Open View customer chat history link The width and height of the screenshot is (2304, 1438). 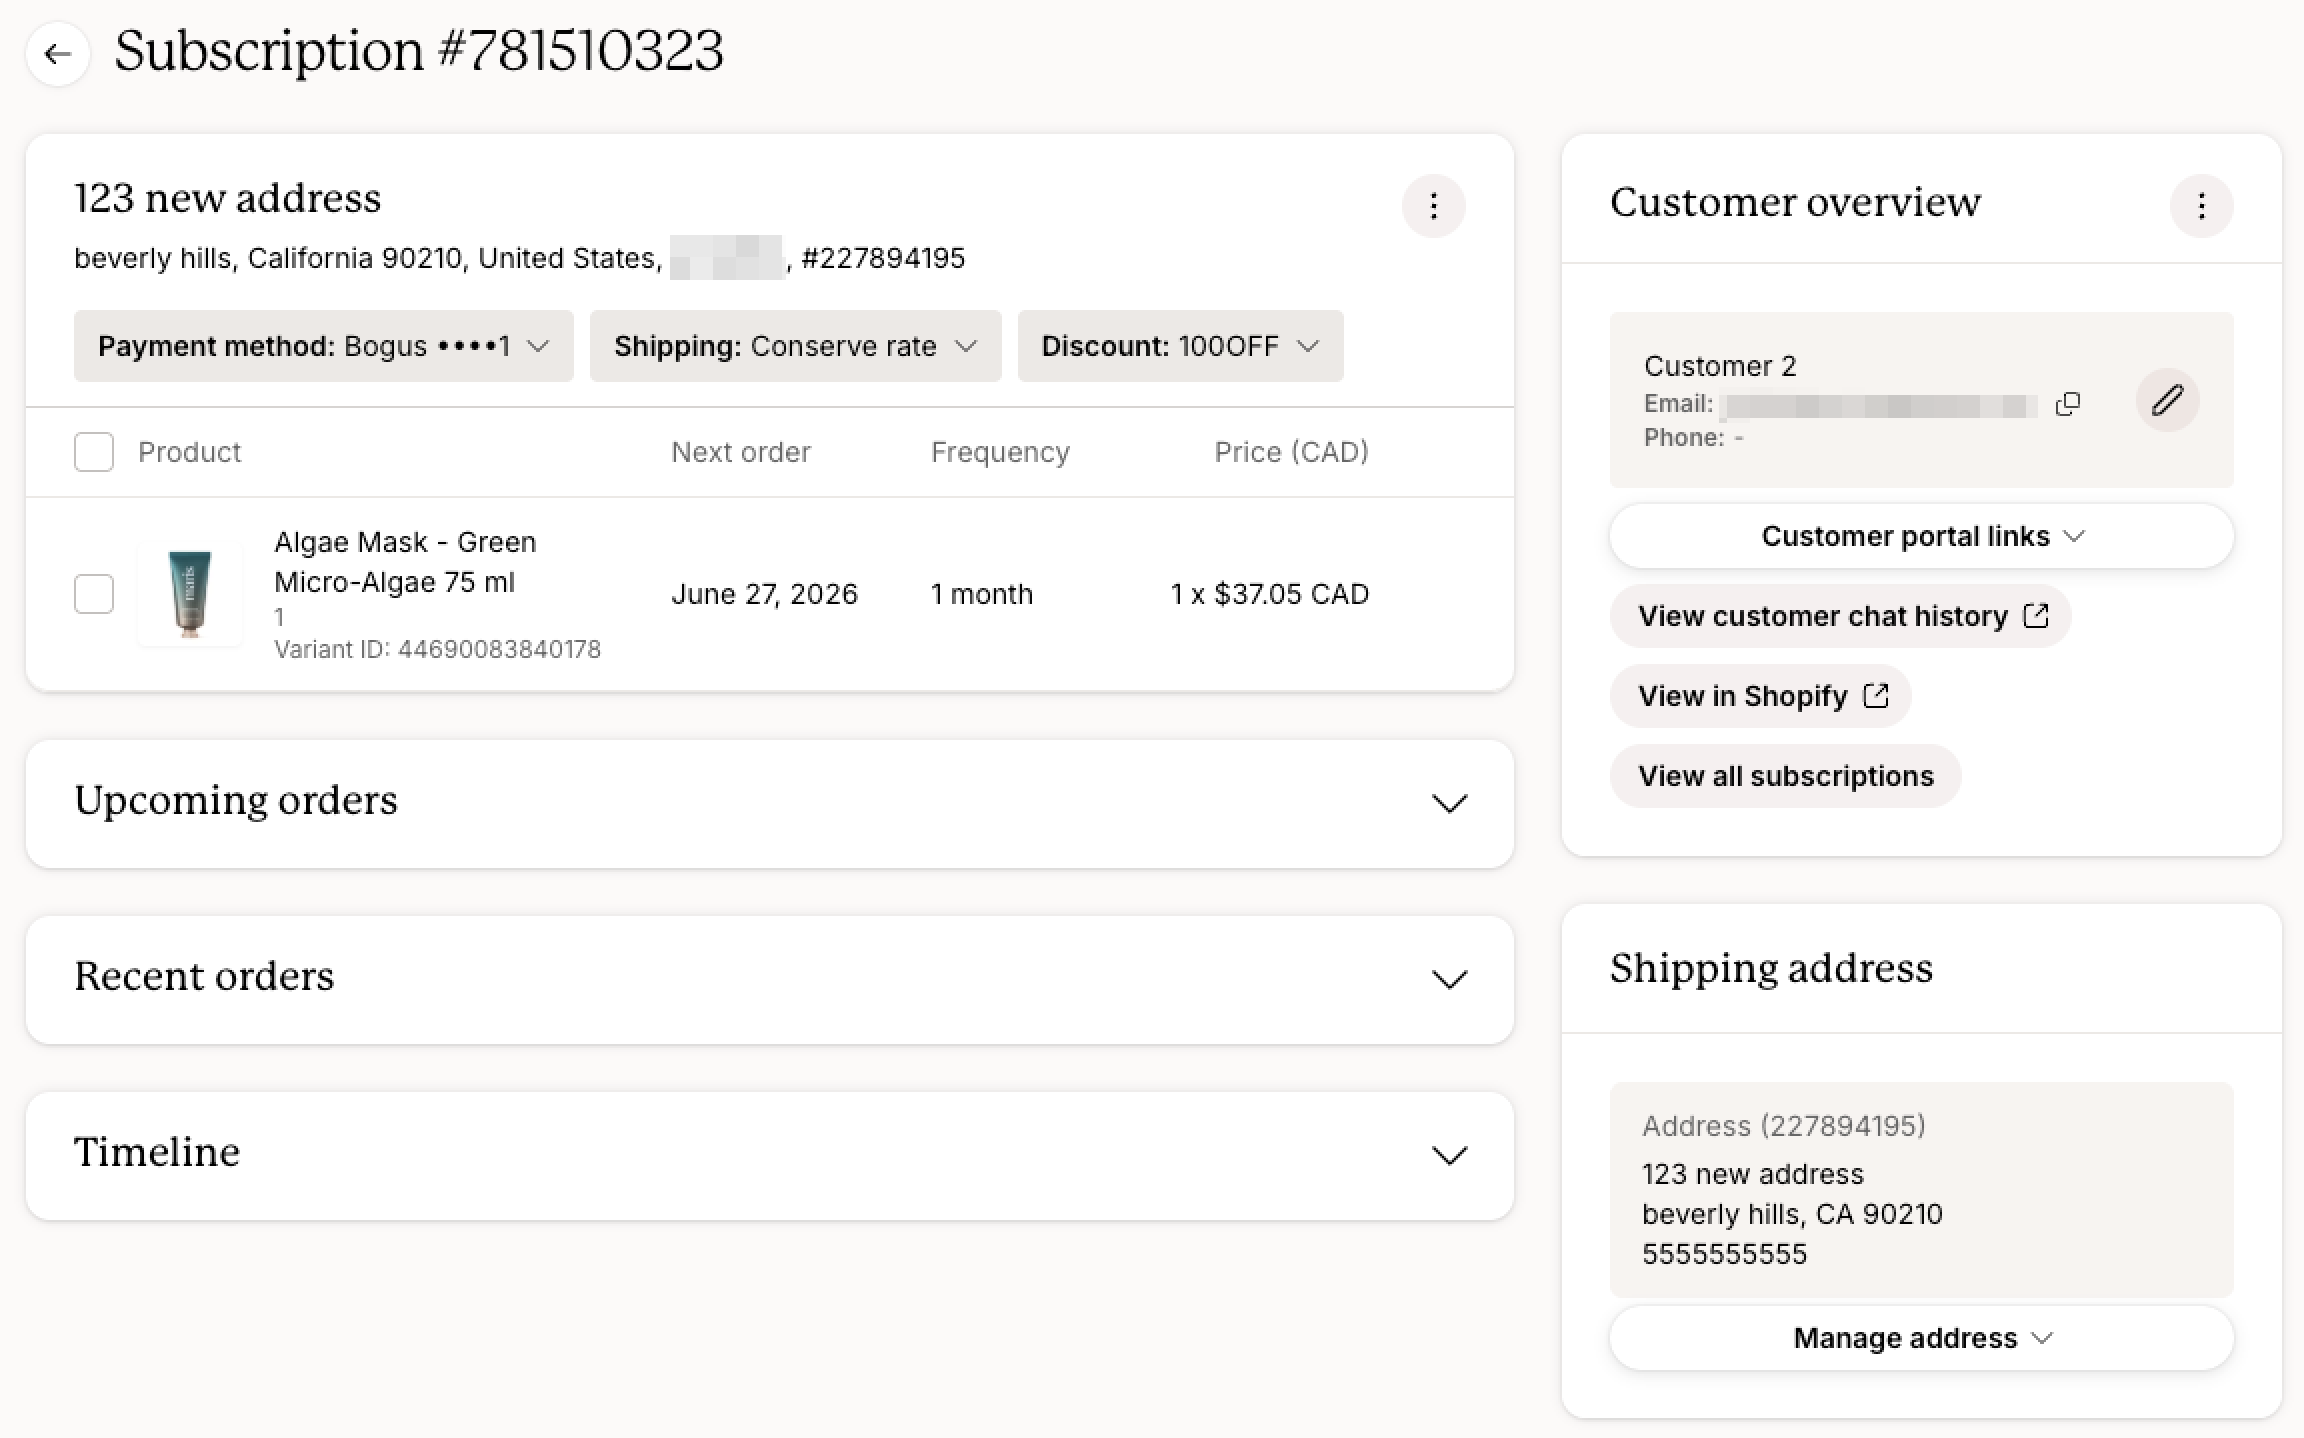click(1840, 616)
